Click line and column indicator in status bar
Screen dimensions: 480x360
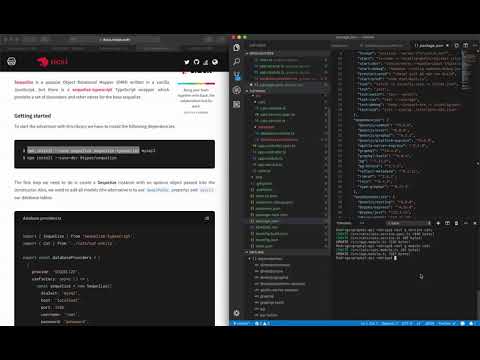[369, 323]
